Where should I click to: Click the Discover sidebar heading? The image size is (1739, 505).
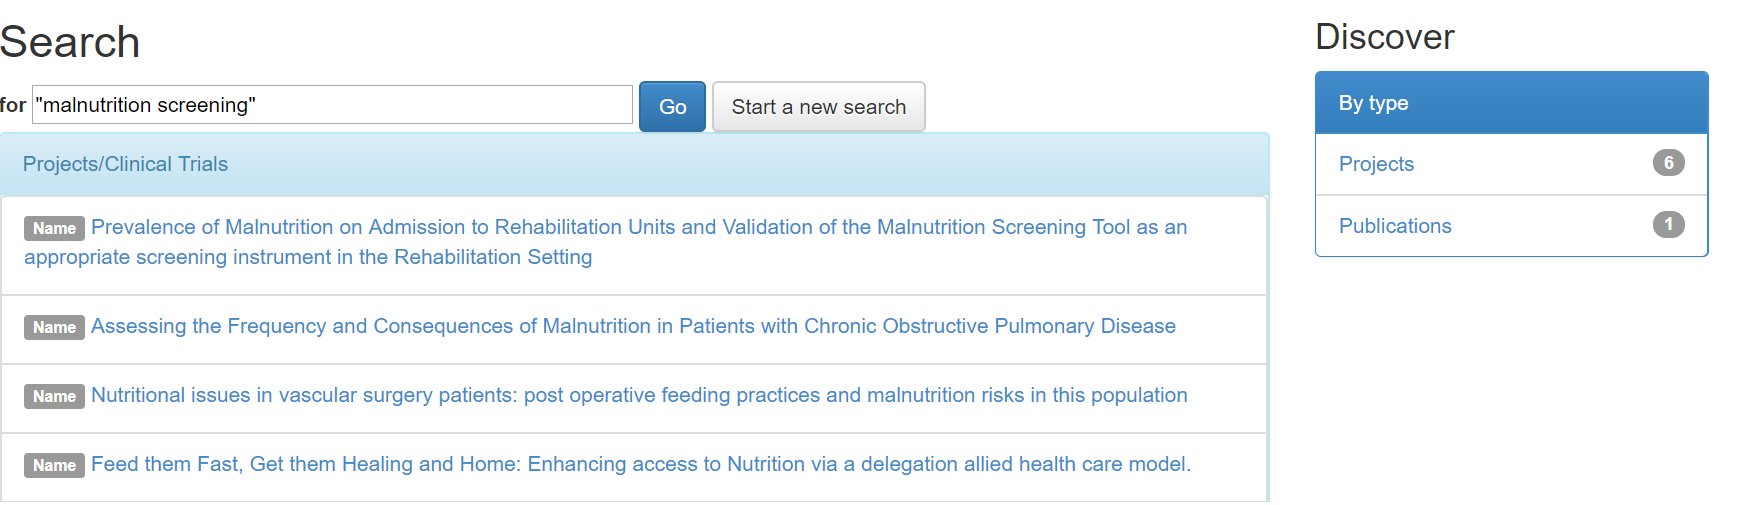(1384, 37)
